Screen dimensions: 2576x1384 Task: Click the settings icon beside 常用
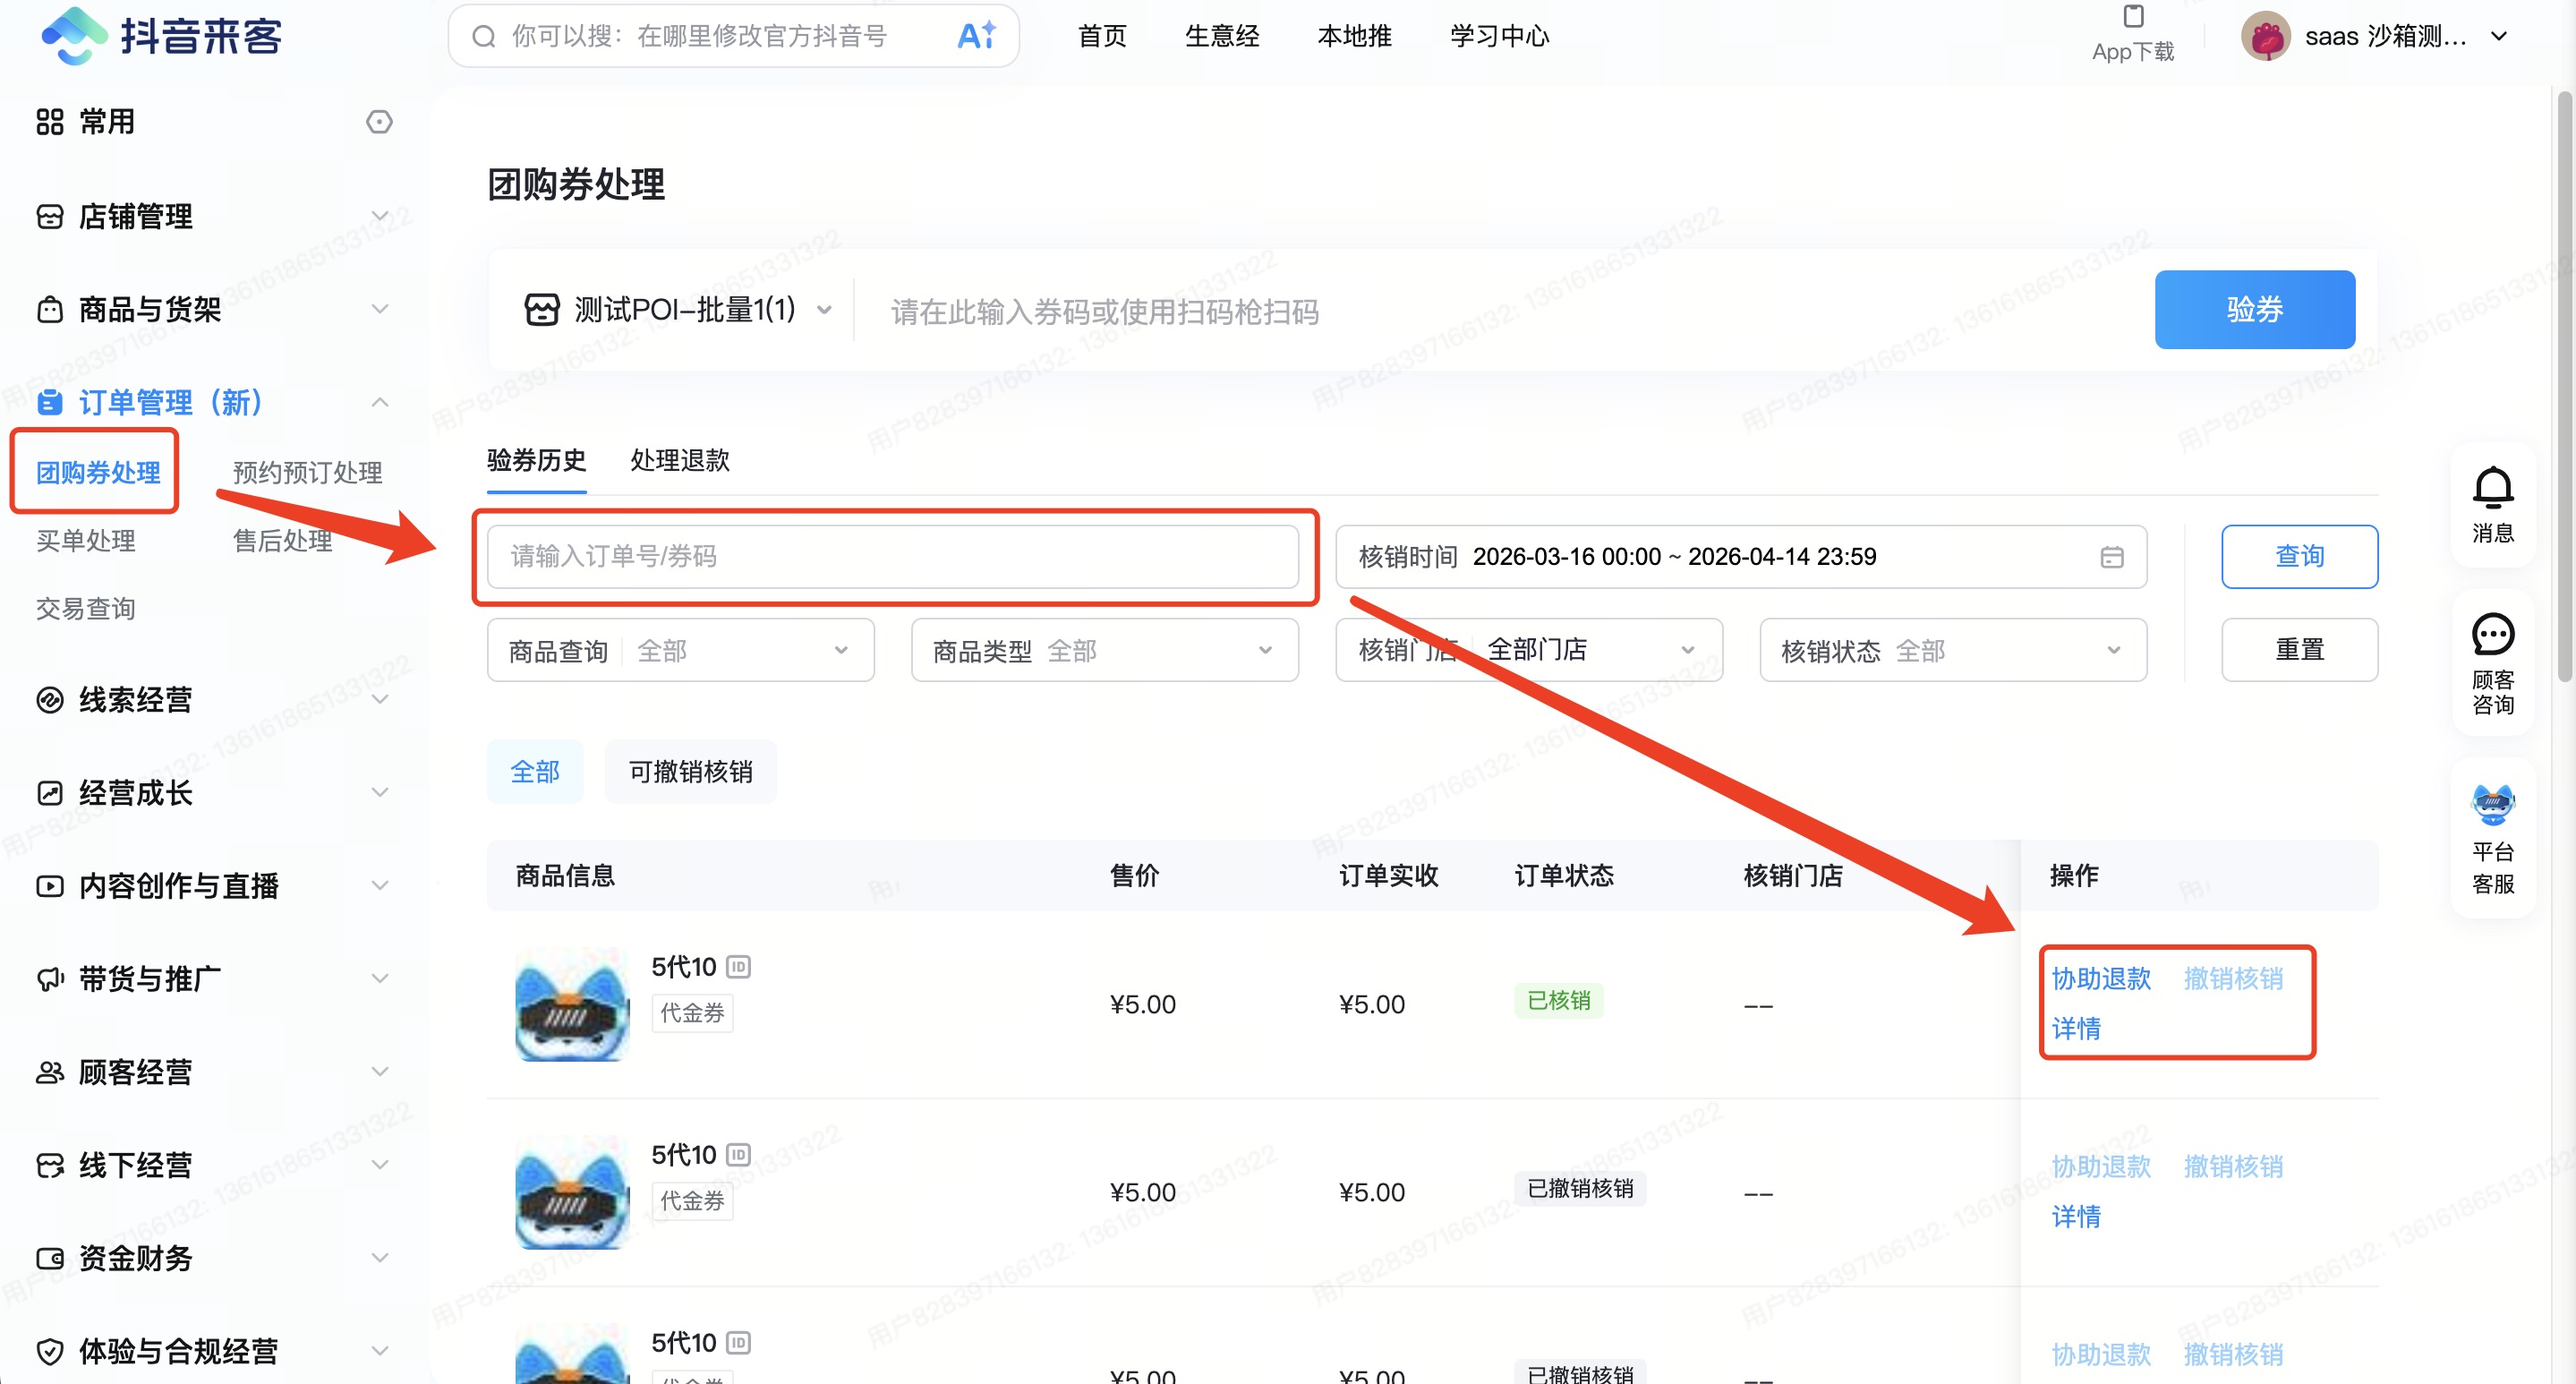[379, 122]
